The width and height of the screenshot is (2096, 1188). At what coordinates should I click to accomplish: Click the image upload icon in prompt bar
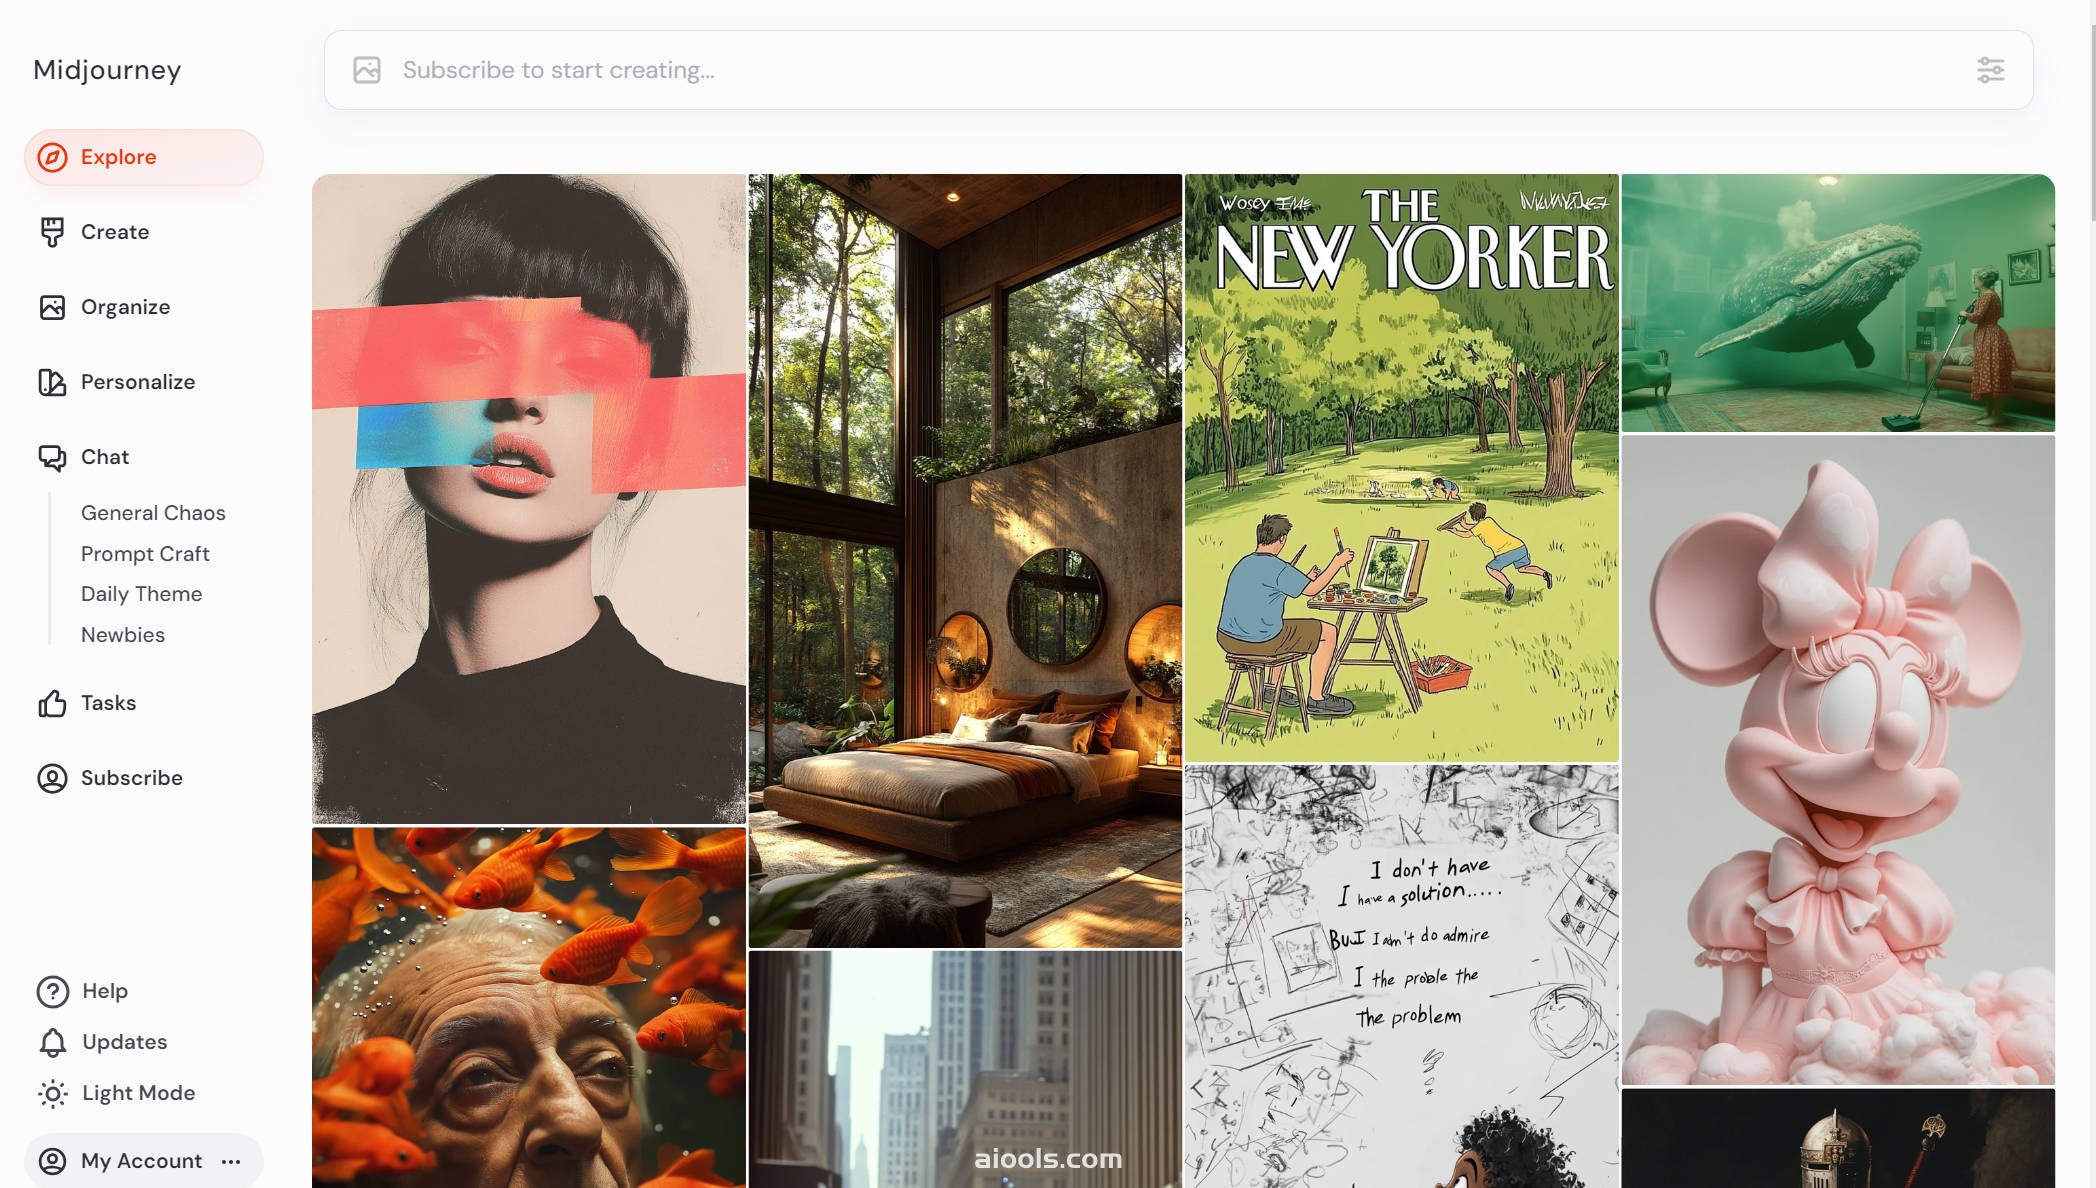click(367, 70)
